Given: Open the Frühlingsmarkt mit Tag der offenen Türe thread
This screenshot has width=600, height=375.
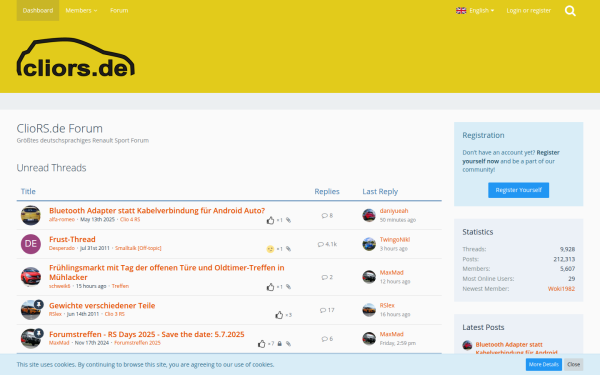Looking at the screenshot, I should pyautogui.click(x=166, y=272).
